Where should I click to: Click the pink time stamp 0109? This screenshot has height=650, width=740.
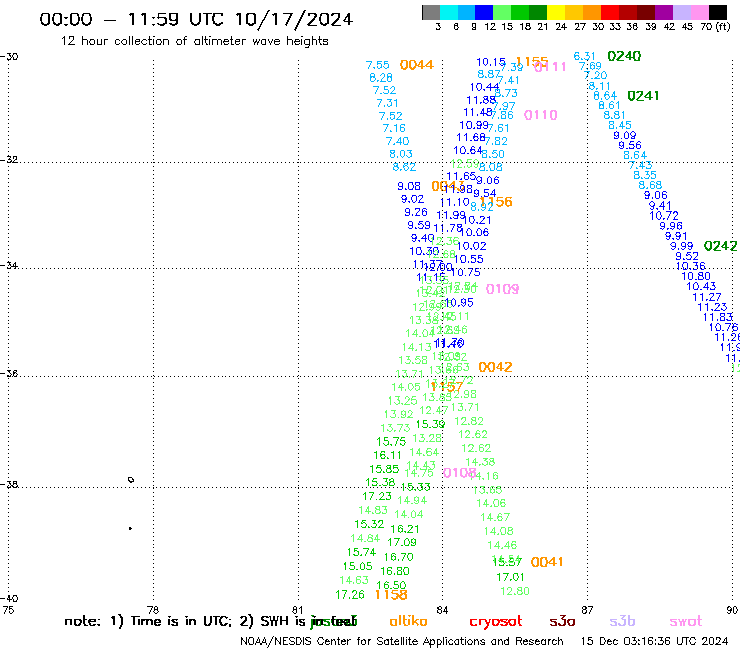(503, 289)
